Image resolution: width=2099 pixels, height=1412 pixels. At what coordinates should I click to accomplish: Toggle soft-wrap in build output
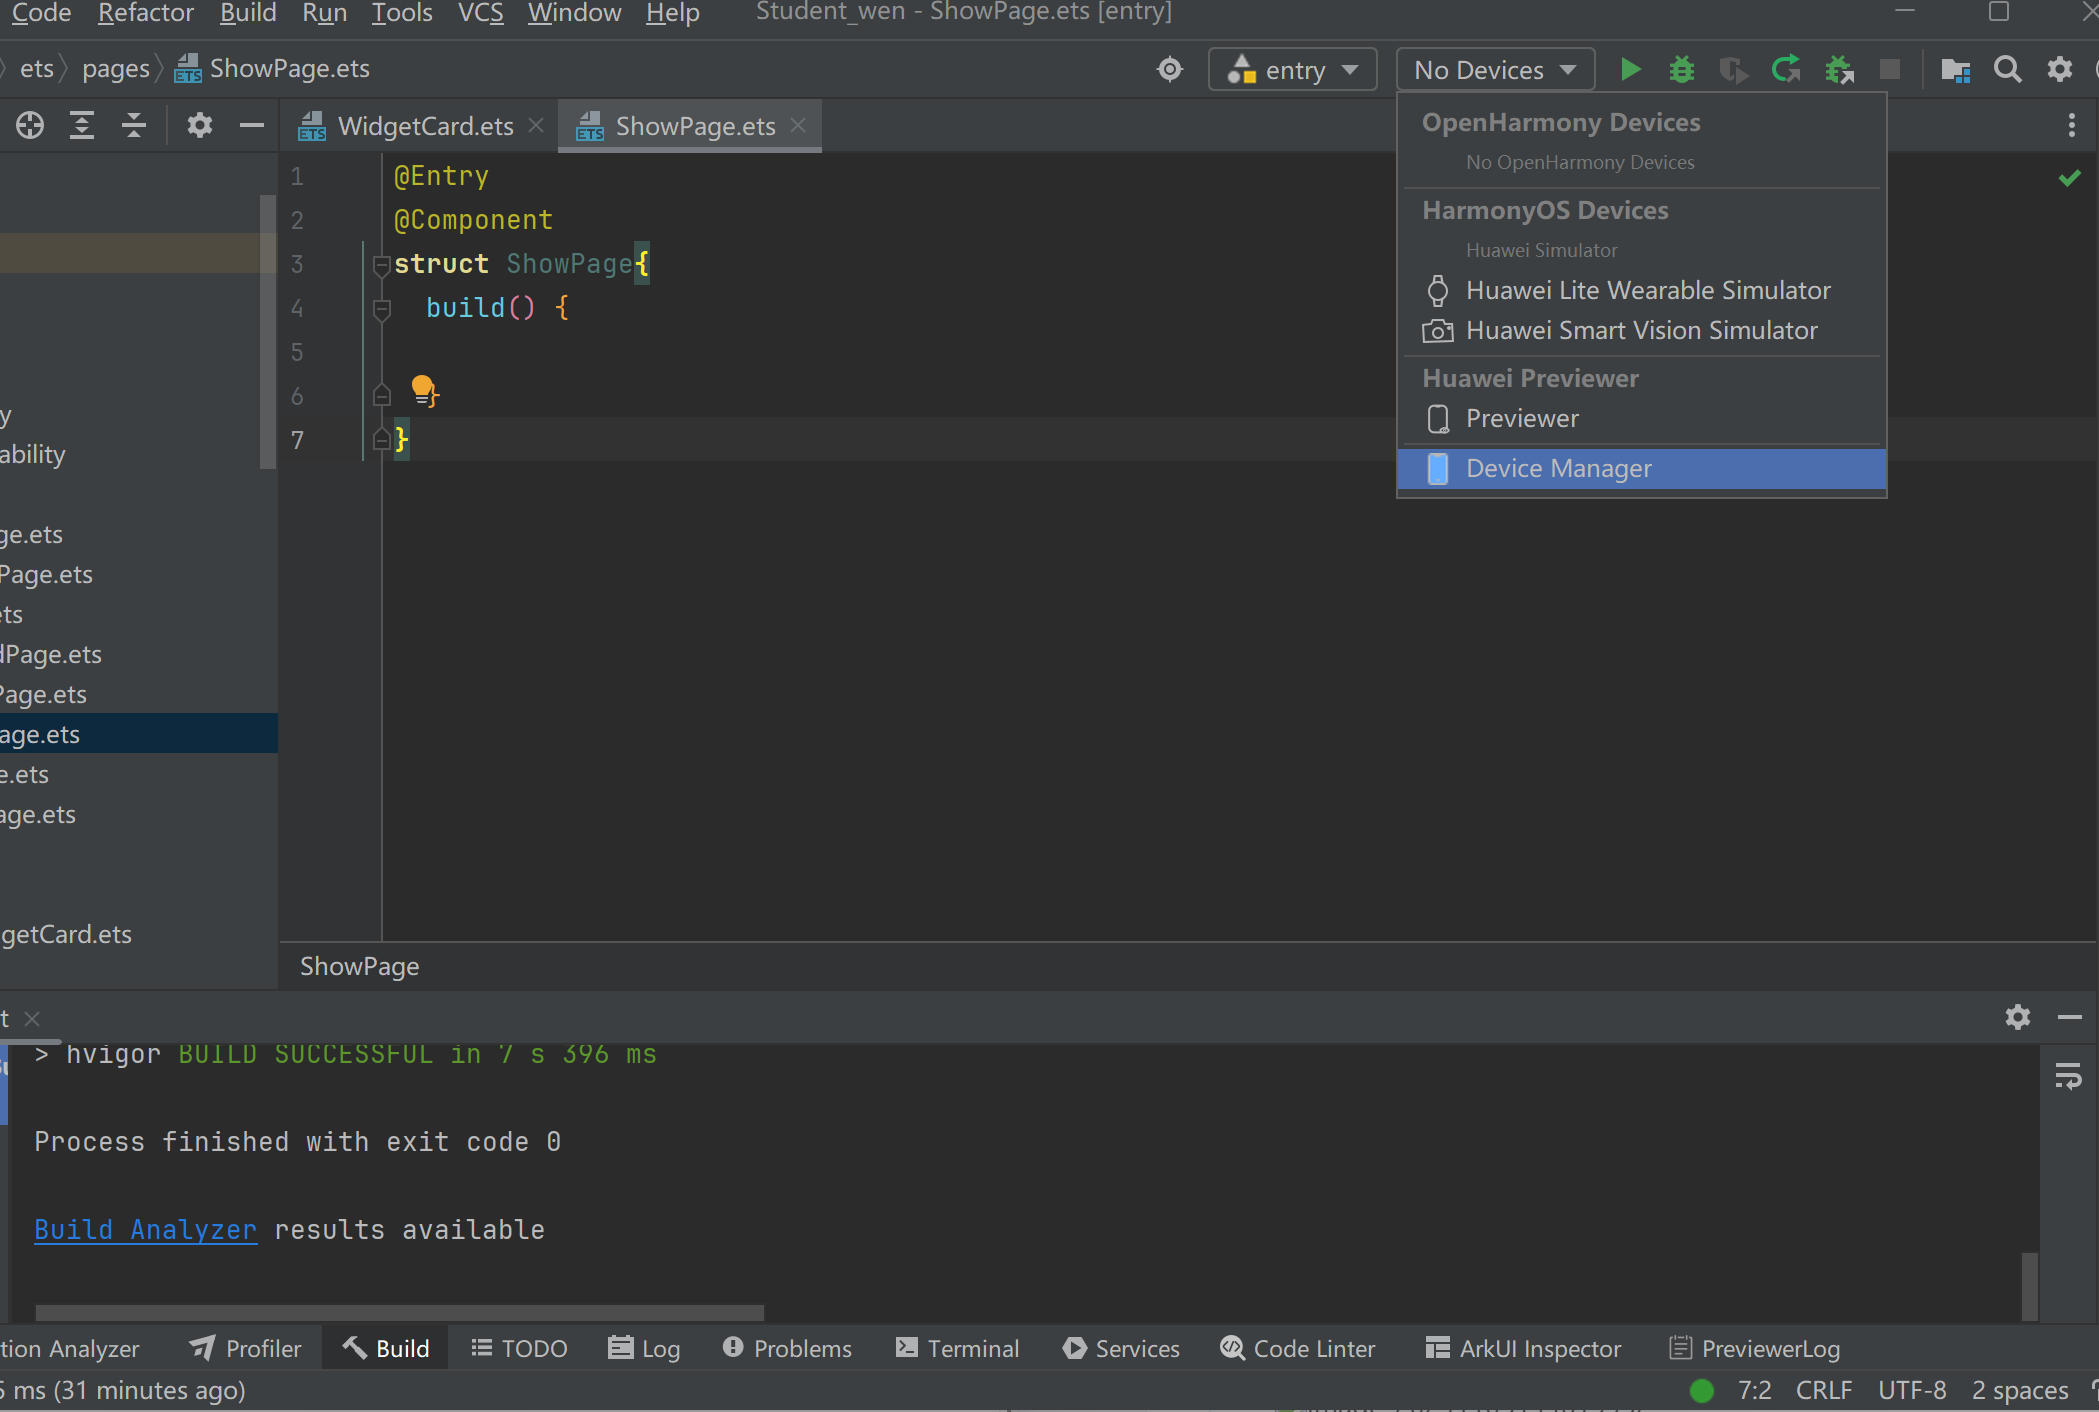(2068, 1076)
